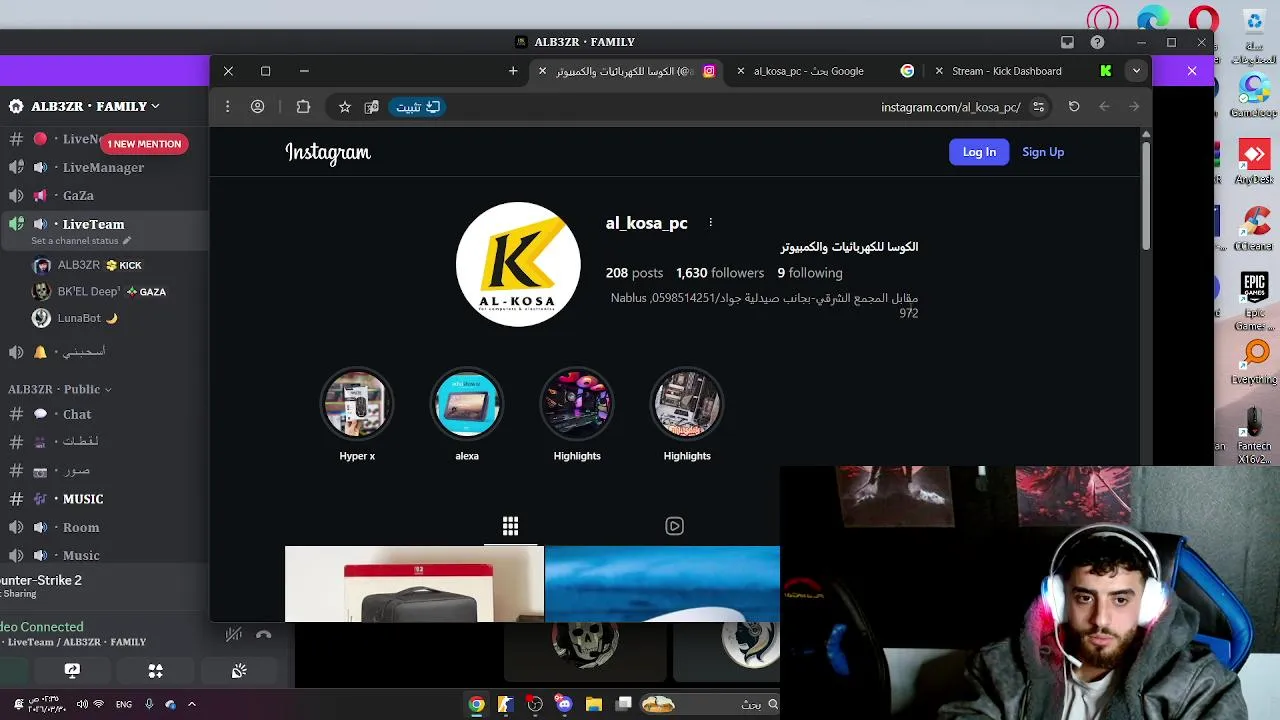Switch the ENG input language indicator
The image size is (1280, 720).
[124, 704]
